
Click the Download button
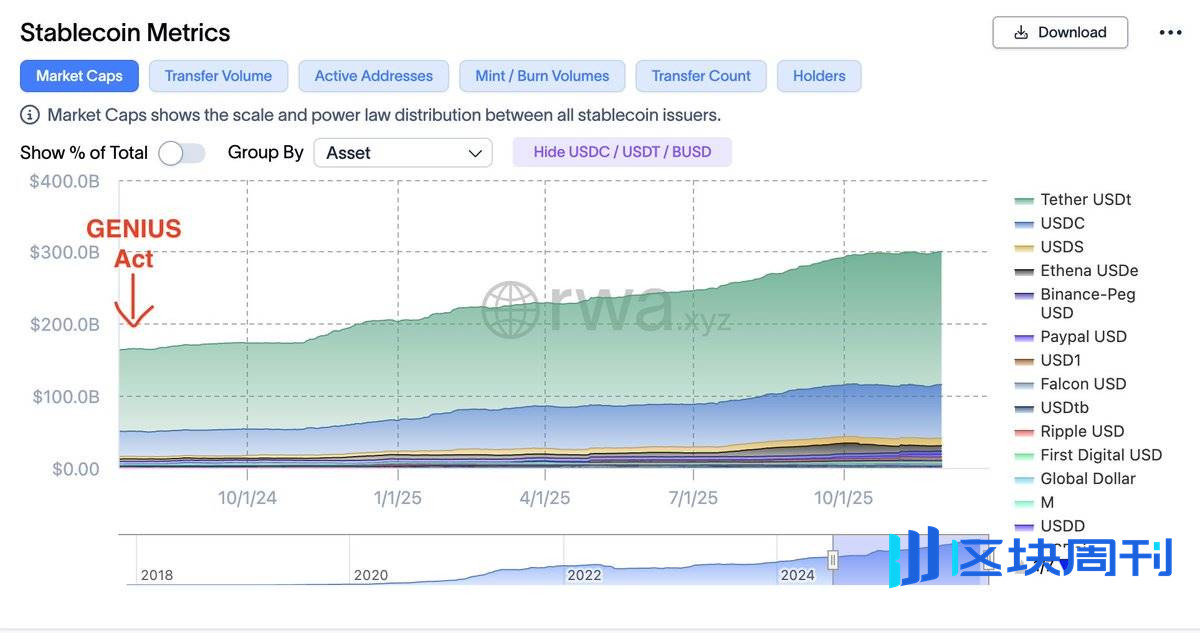point(1060,33)
